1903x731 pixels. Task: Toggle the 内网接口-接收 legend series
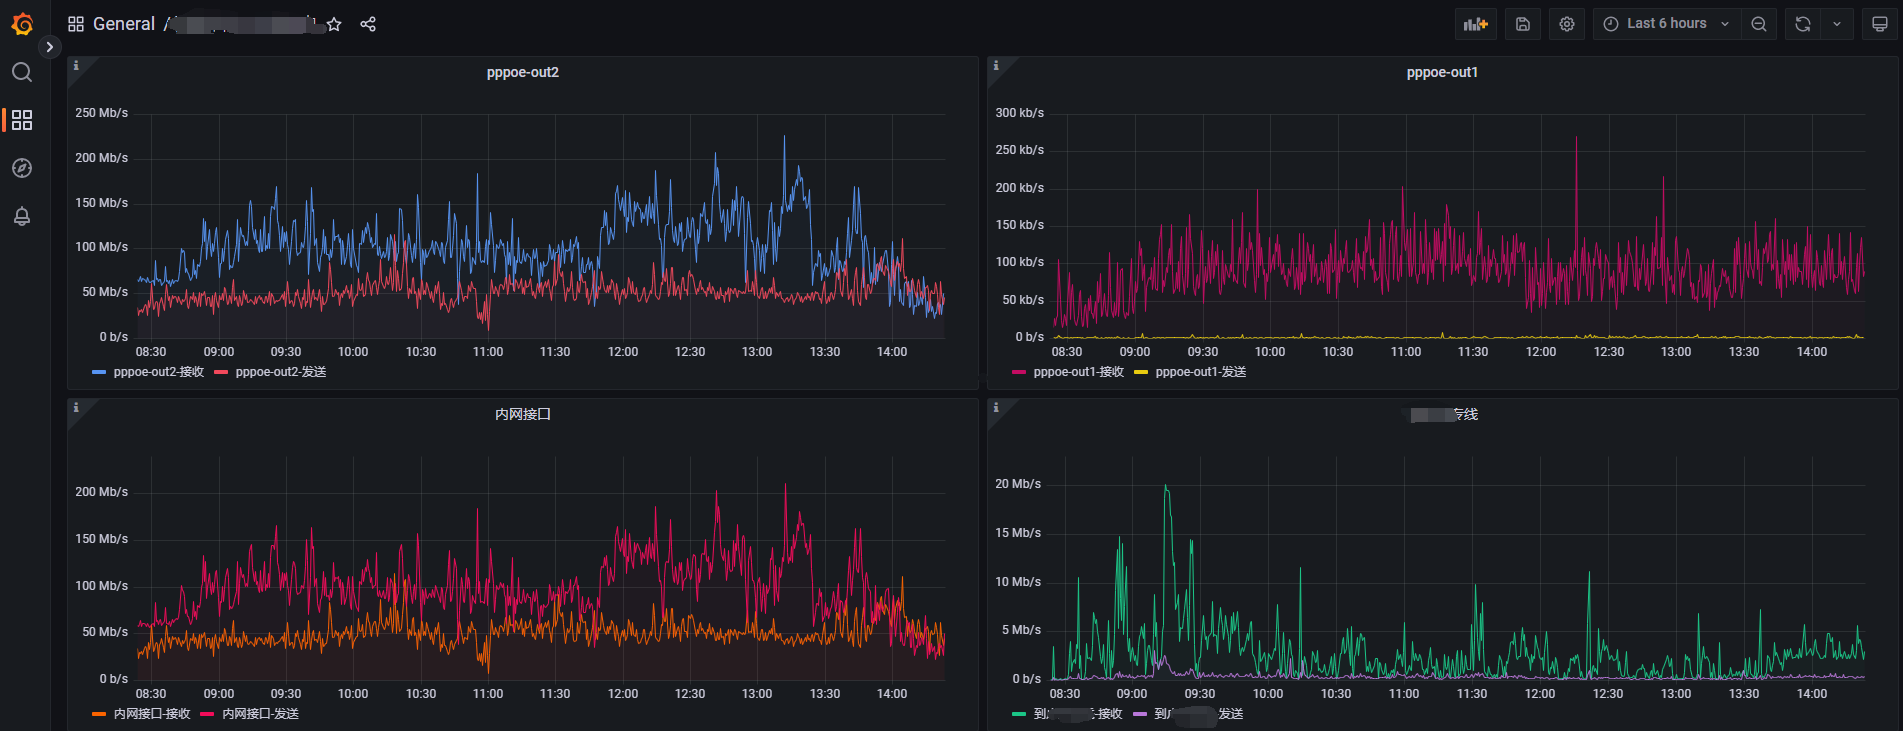pos(152,714)
